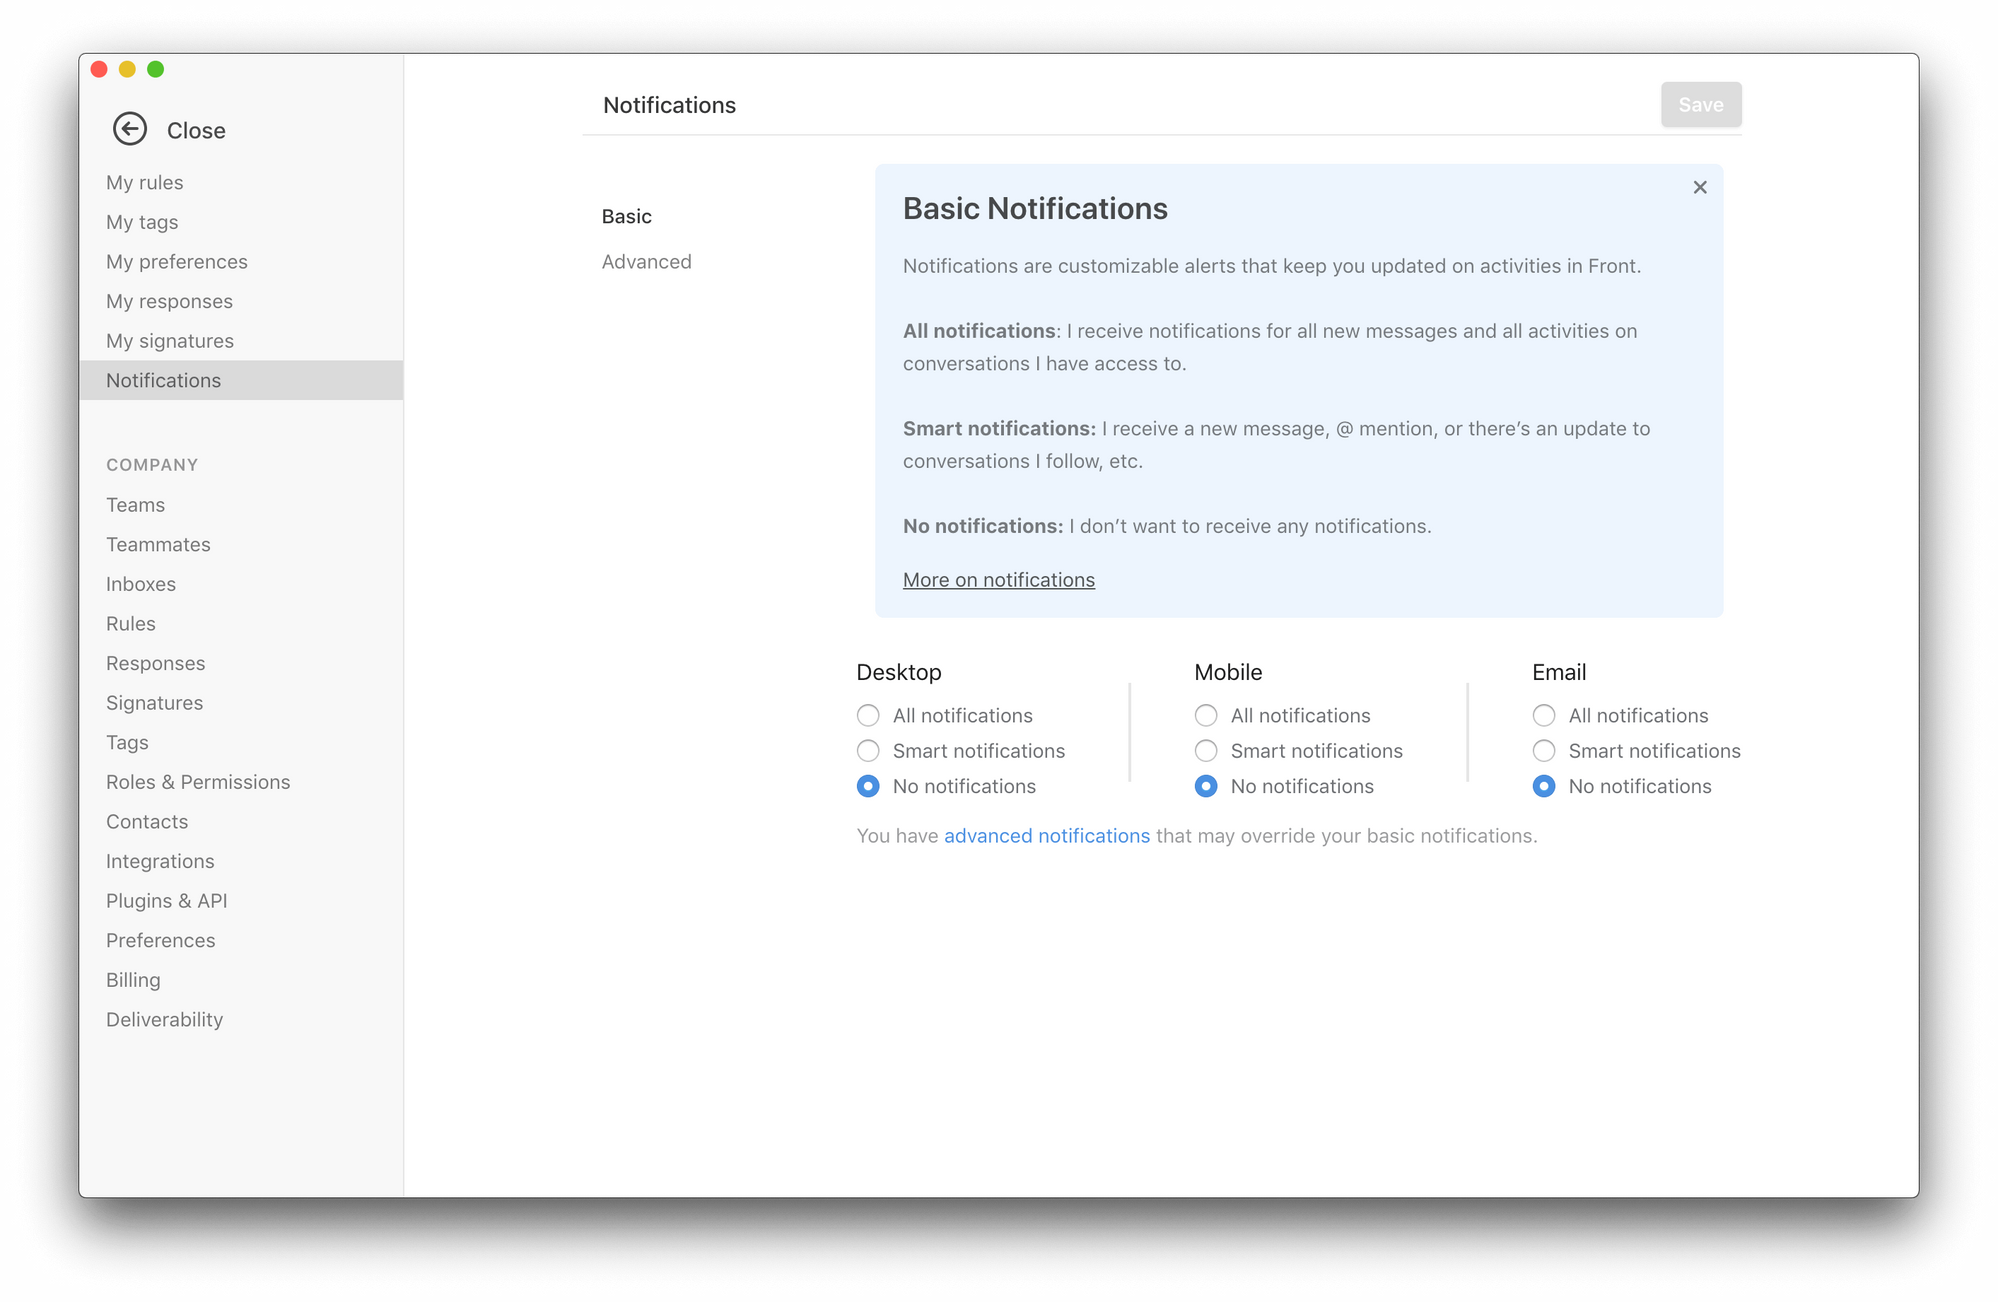The height and width of the screenshot is (1302, 1998).
Task: Choose Email Smart notifications radio
Action: (x=1544, y=751)
